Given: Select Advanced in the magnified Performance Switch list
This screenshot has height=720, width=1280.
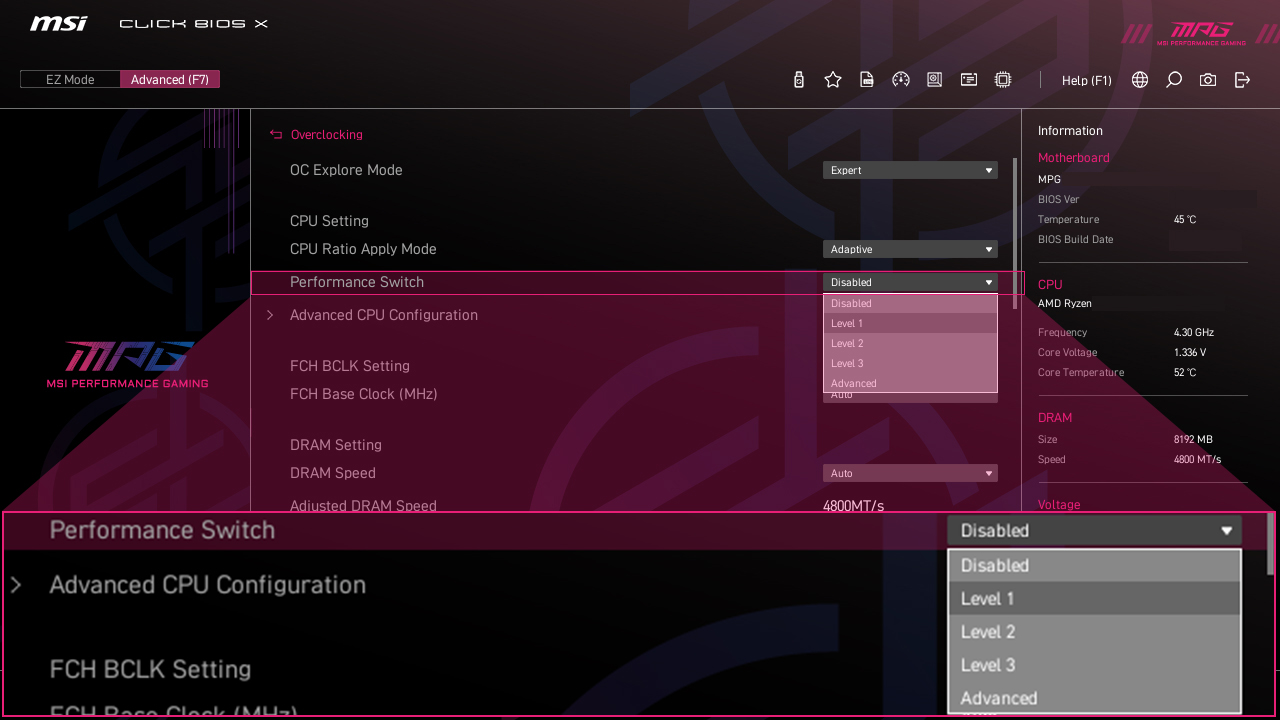Looking at the screenshot, I should pyautogui.click(x=1093, y=698).
